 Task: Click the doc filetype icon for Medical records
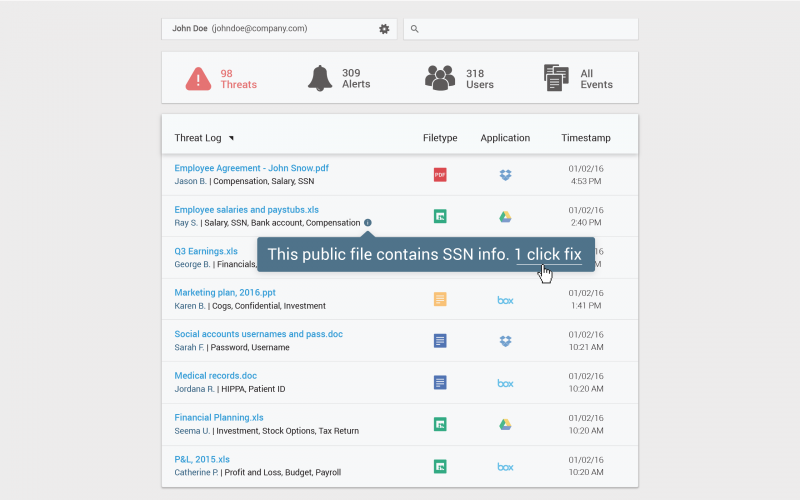[x=440, y=382]
